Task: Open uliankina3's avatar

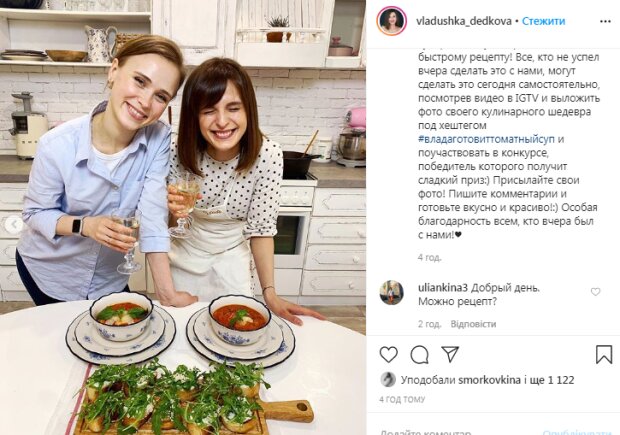Action: [x=391, y=293]
